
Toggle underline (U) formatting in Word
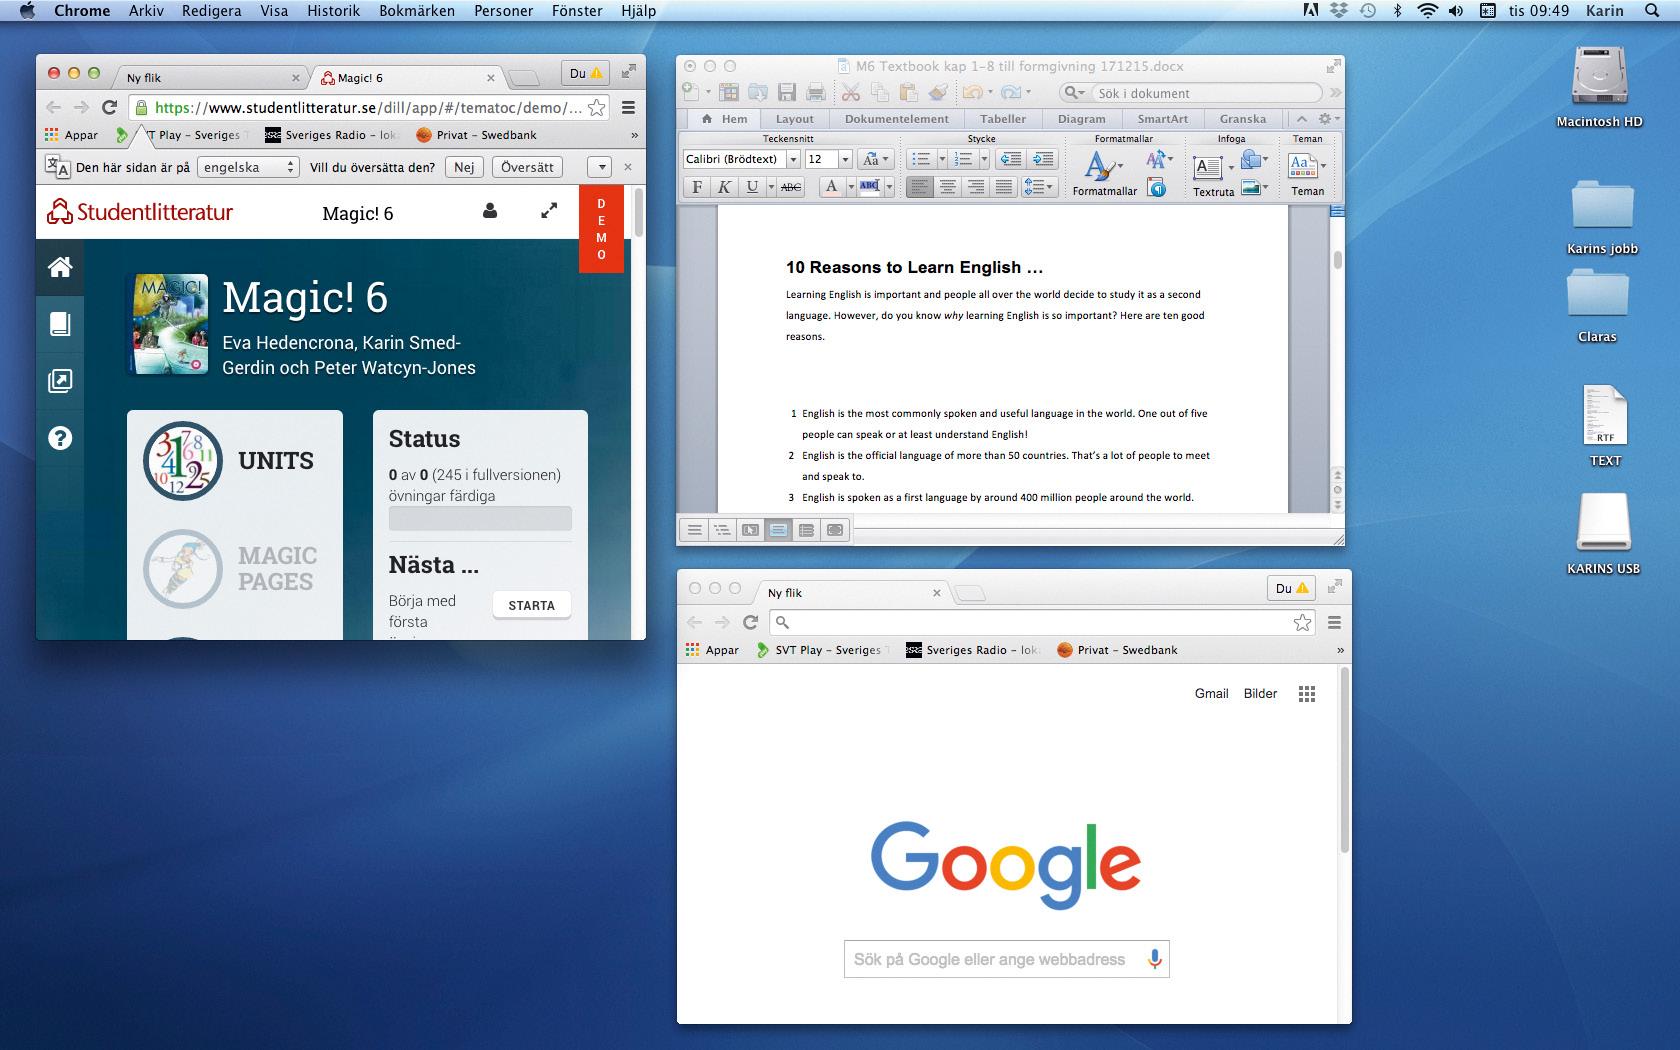(x=752, y=187)
